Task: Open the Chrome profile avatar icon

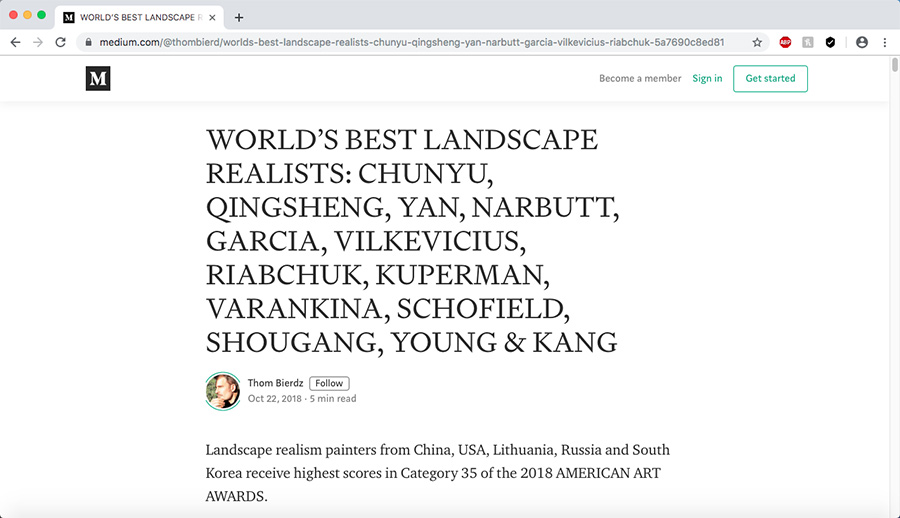Action: click(862, 42)
